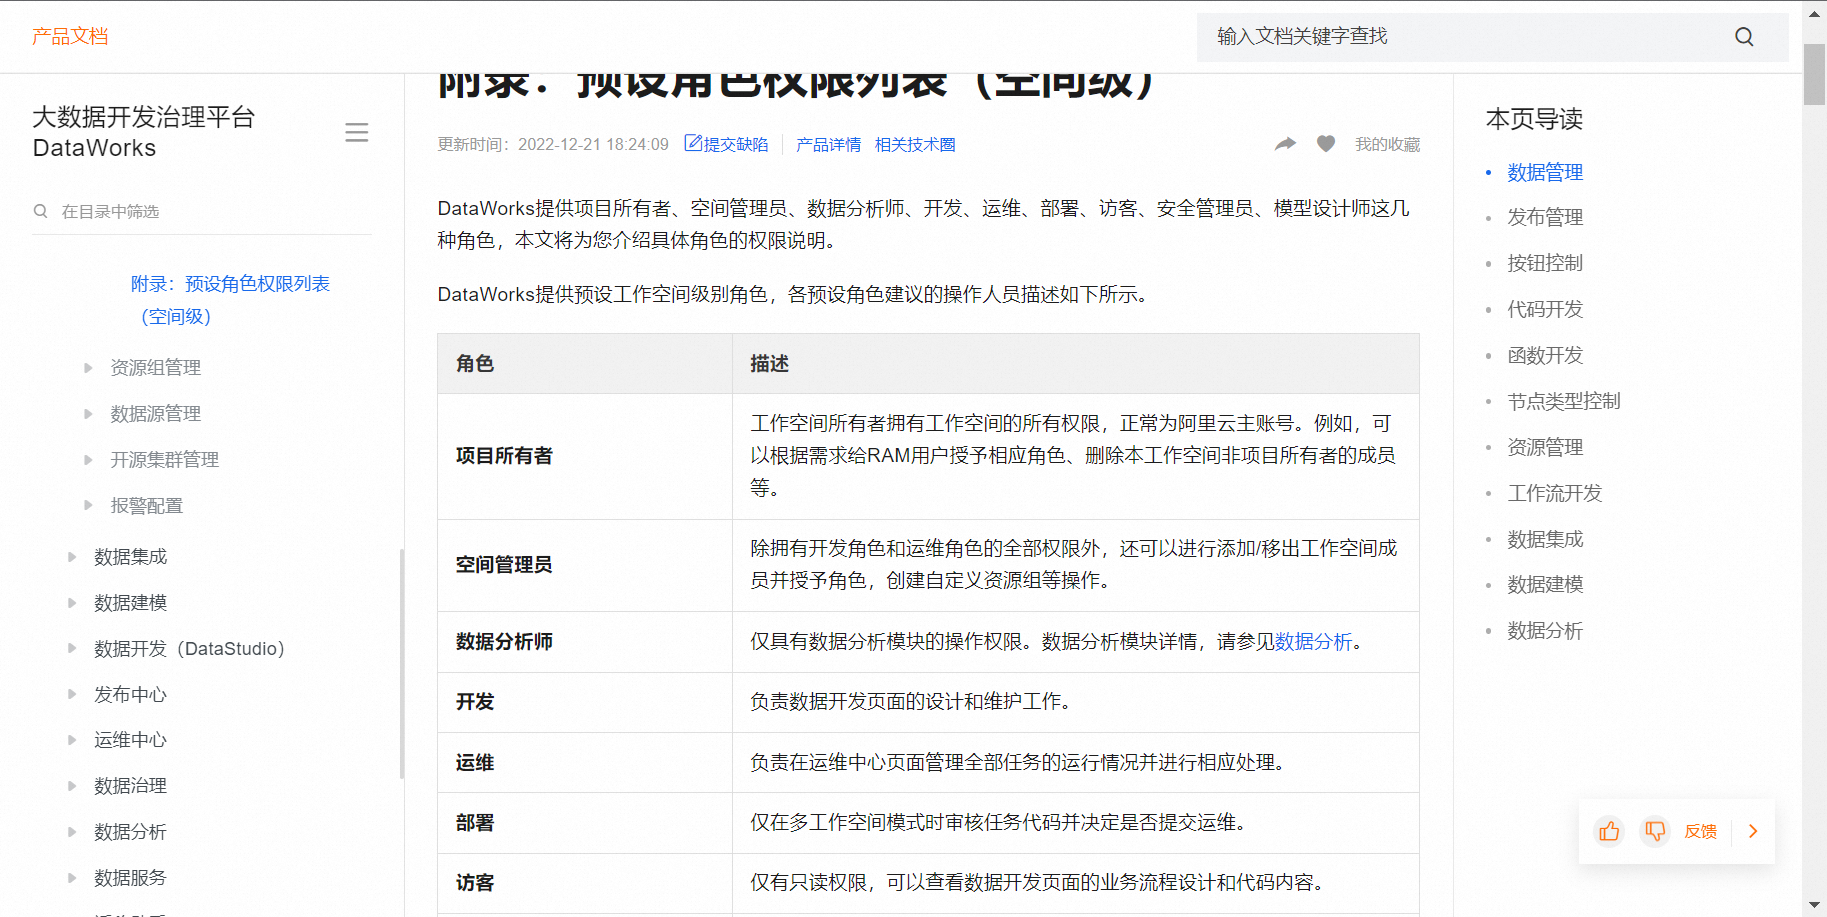
Task: Click the 提交缺陷 link
Action: (736, 144)
